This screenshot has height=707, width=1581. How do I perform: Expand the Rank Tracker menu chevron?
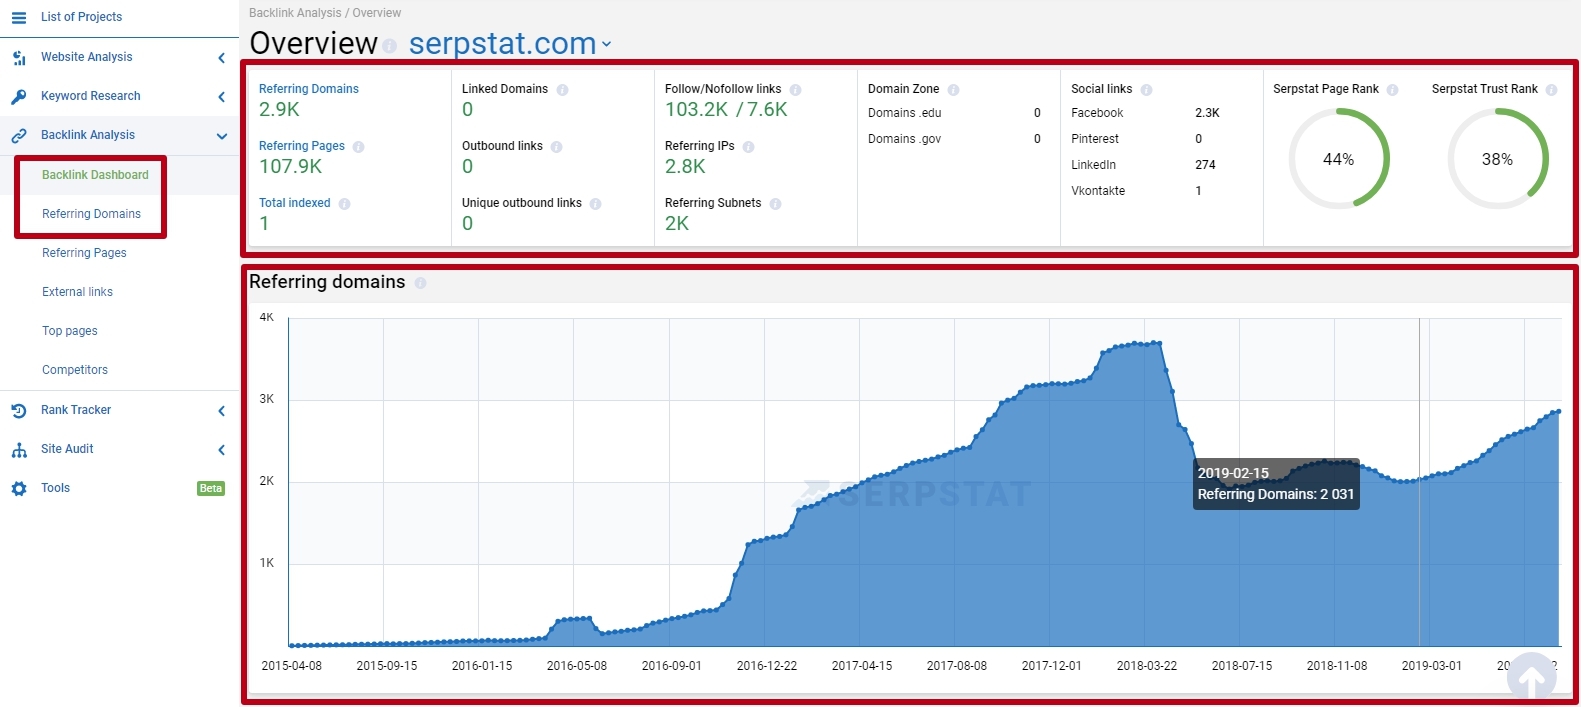[221, 411]
